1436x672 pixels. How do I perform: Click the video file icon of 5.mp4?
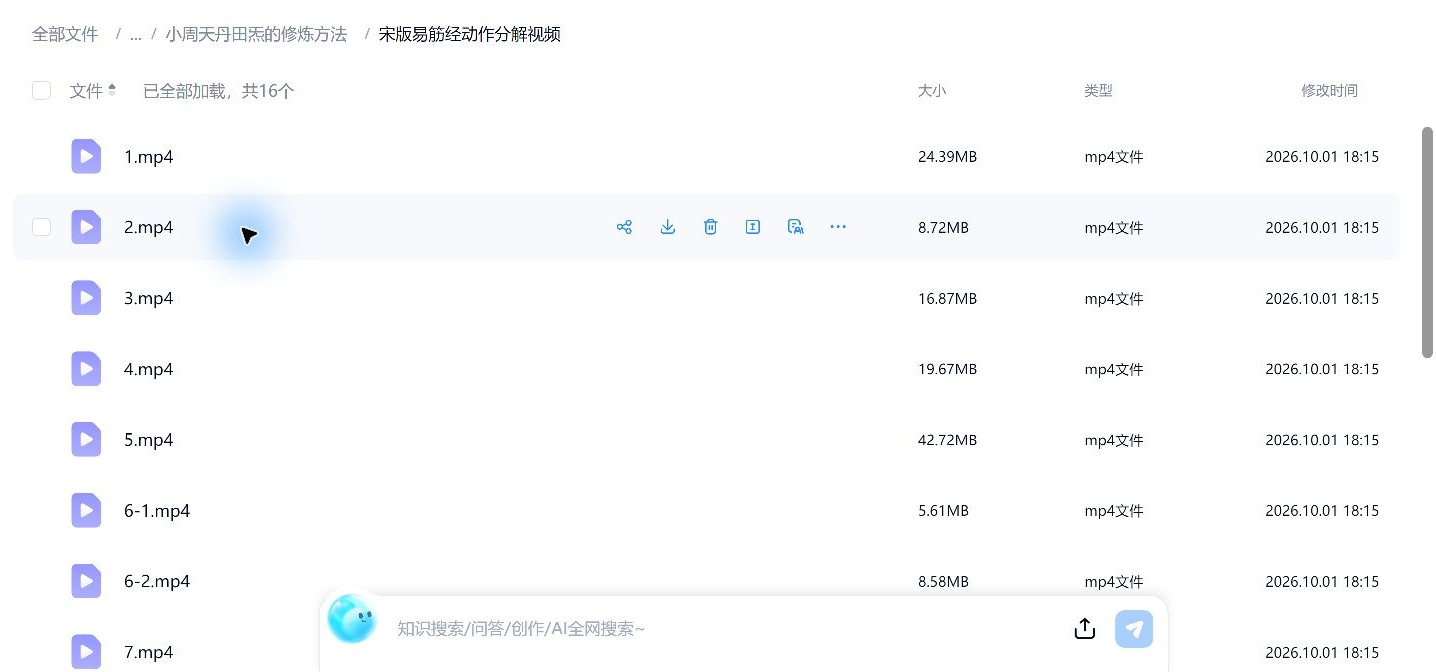coord(86,440)
